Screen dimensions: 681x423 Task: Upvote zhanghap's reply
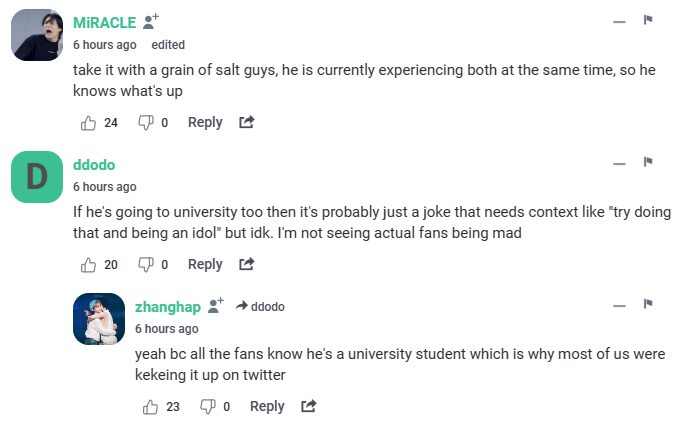[150, 407]
